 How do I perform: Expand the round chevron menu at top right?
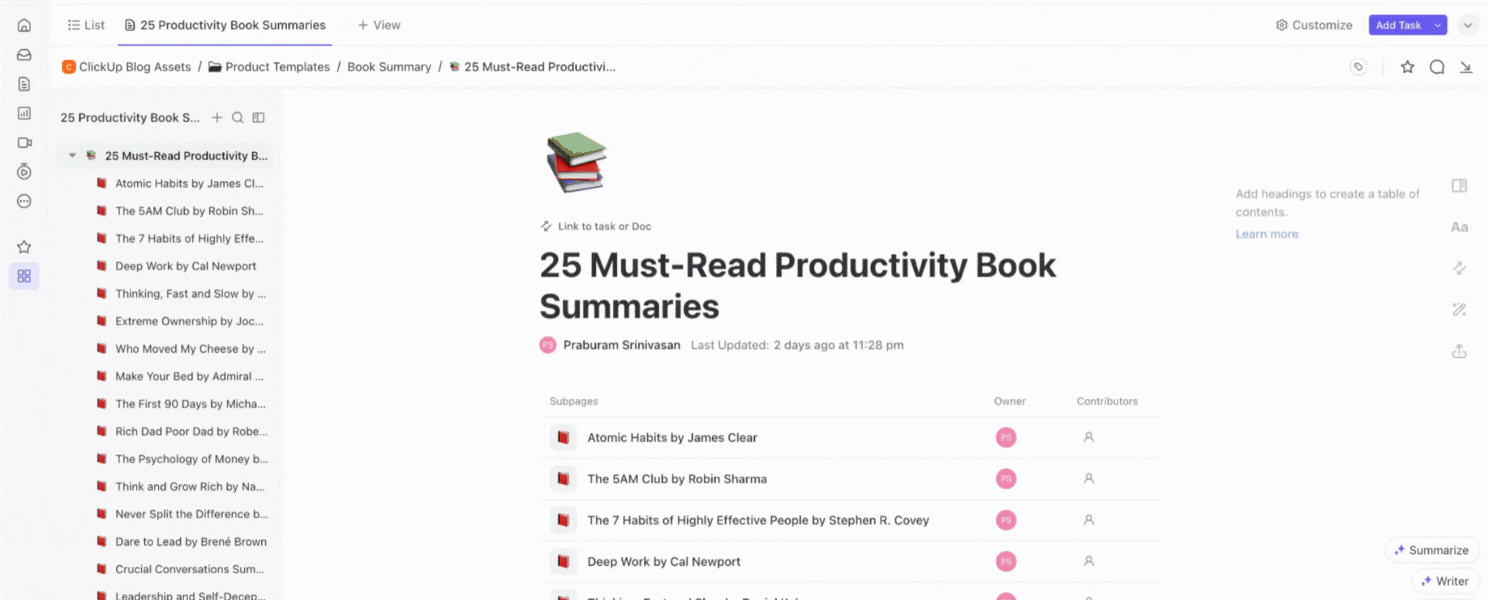[x=1467, y=25]
